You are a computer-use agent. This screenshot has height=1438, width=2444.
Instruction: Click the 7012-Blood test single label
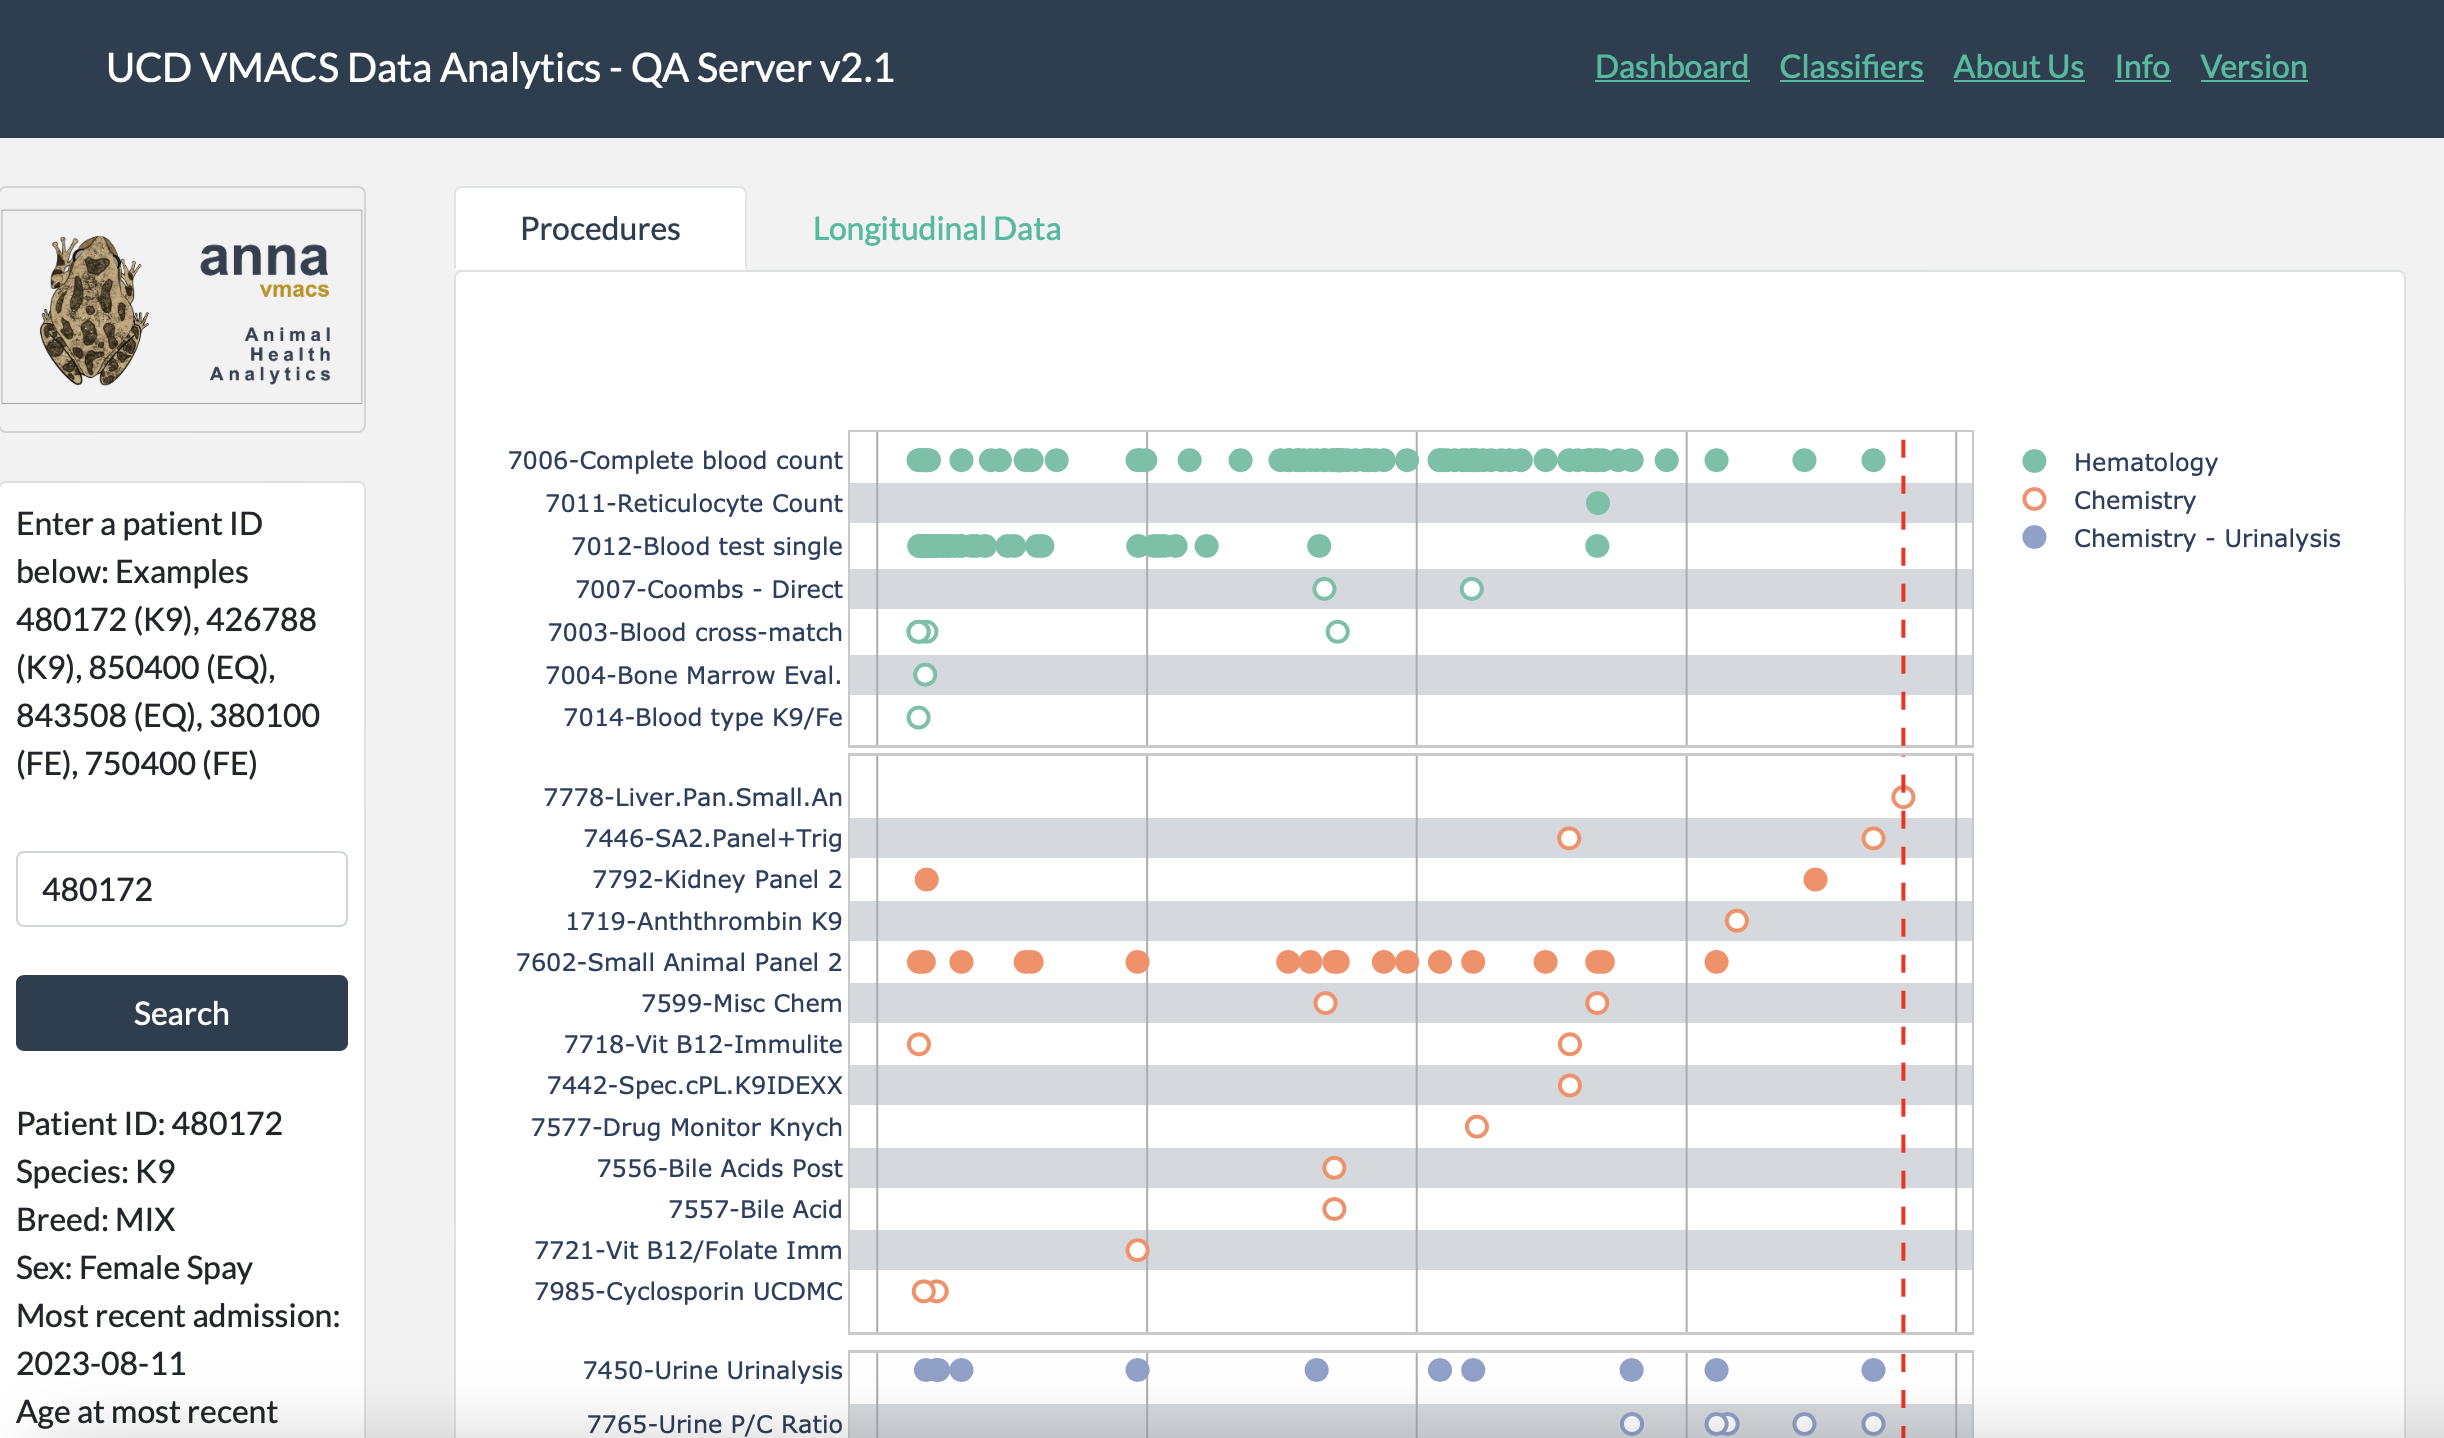706,546
